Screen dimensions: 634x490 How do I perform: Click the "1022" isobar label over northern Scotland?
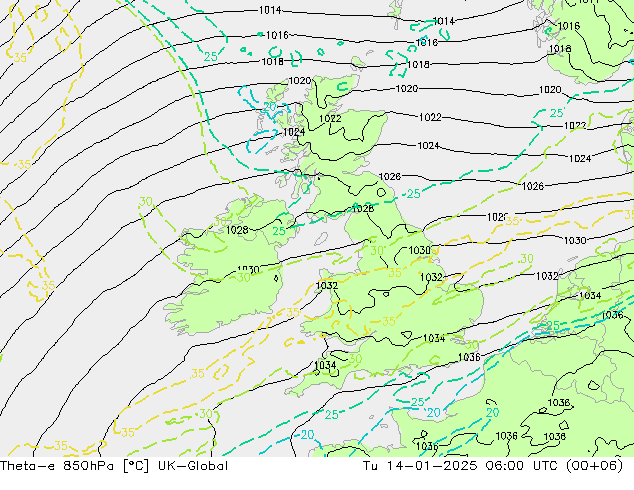pyautogui.click(x=330, y=118)
